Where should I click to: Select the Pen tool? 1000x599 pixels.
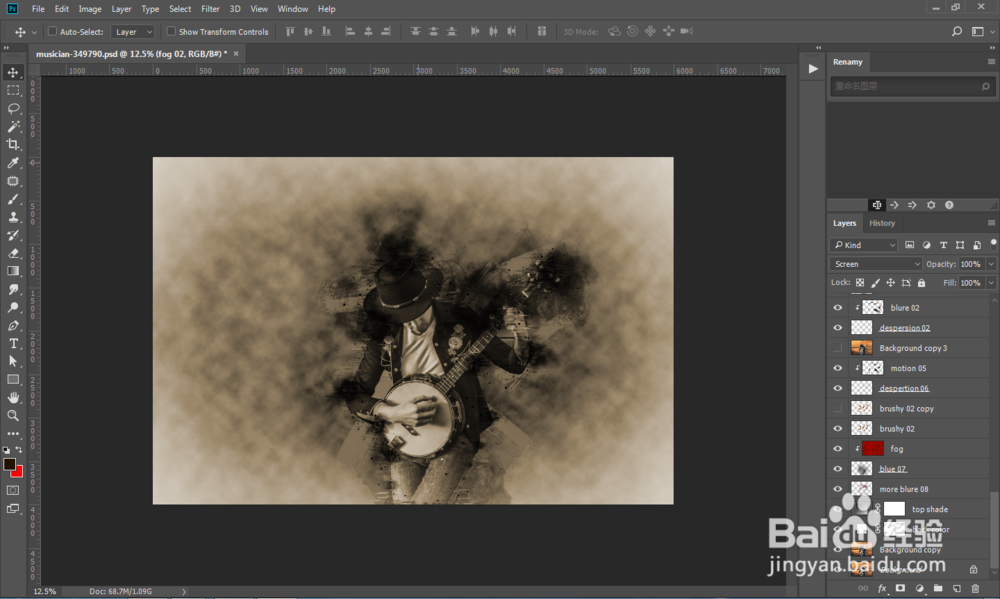(13, 325)
